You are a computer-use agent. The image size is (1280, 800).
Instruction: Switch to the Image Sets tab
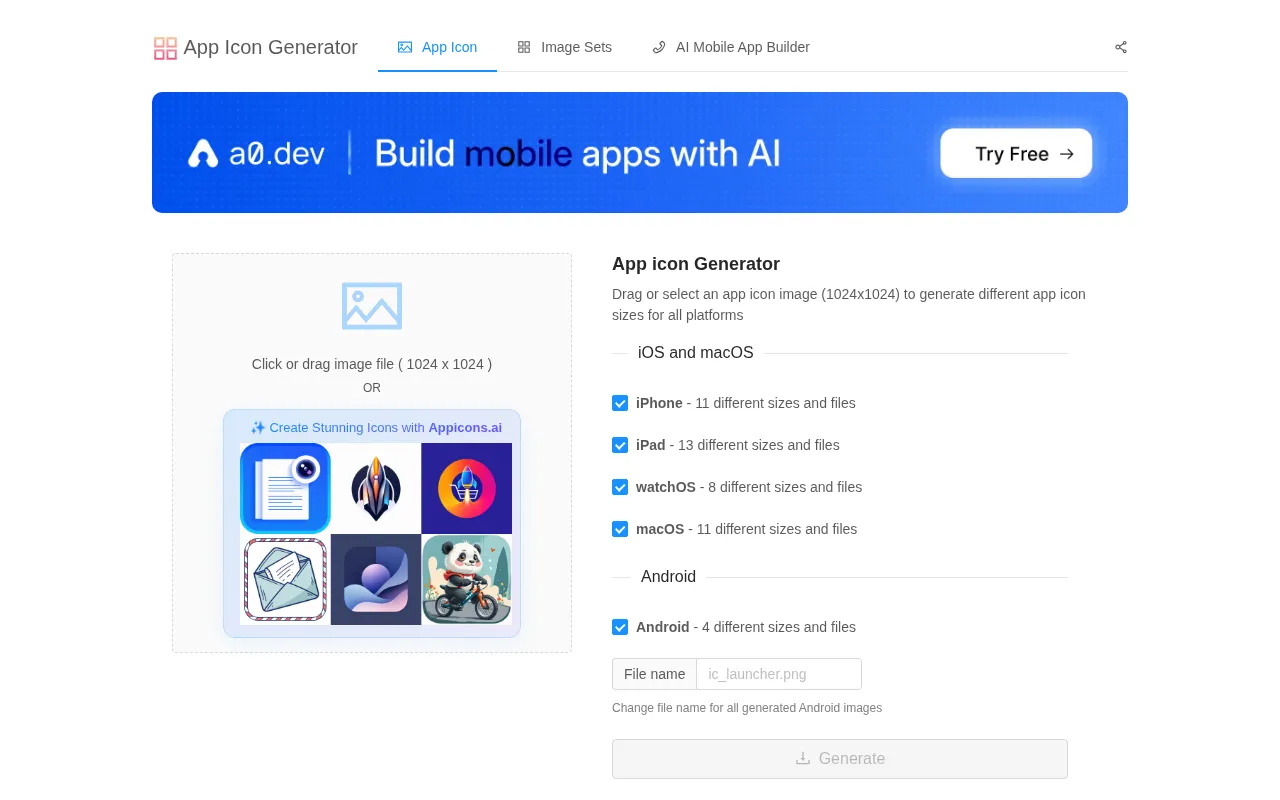pos(564,47)
